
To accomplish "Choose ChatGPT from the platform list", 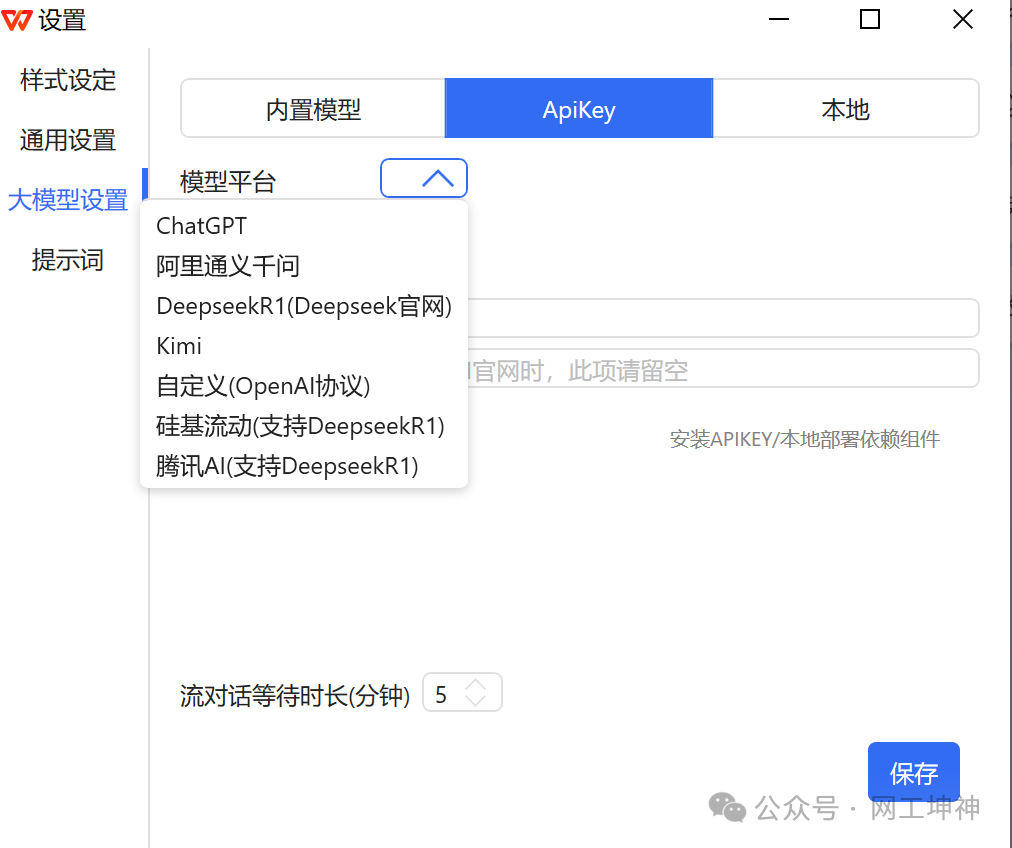I will pyautogui.click(x=303, y=226).
